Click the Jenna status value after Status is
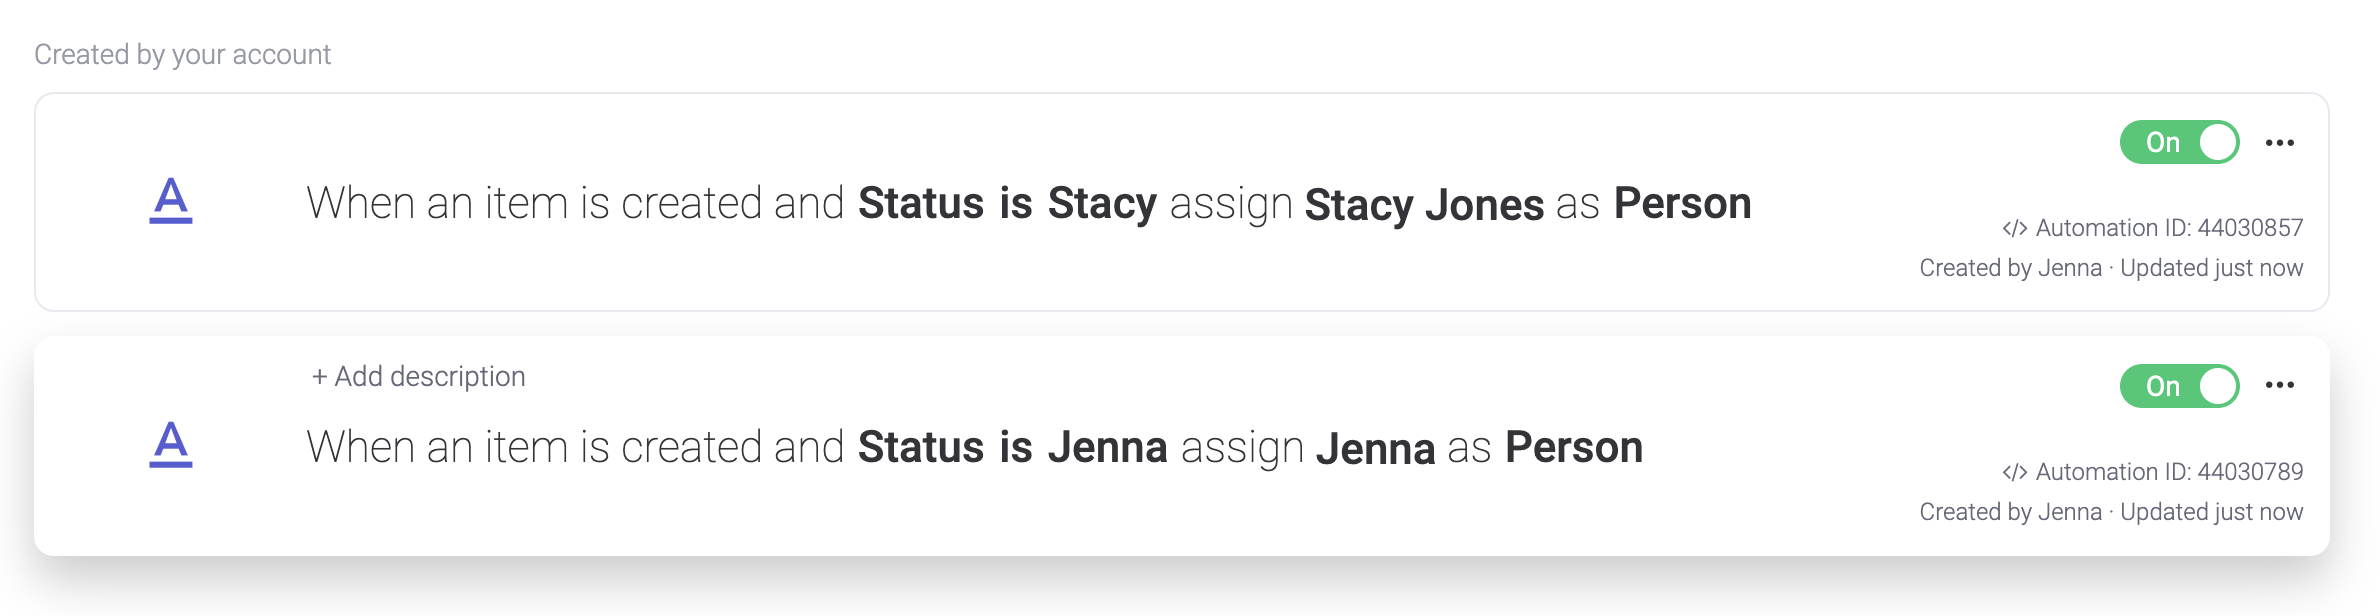2380x616 pixels. [x=1107, y=448]
